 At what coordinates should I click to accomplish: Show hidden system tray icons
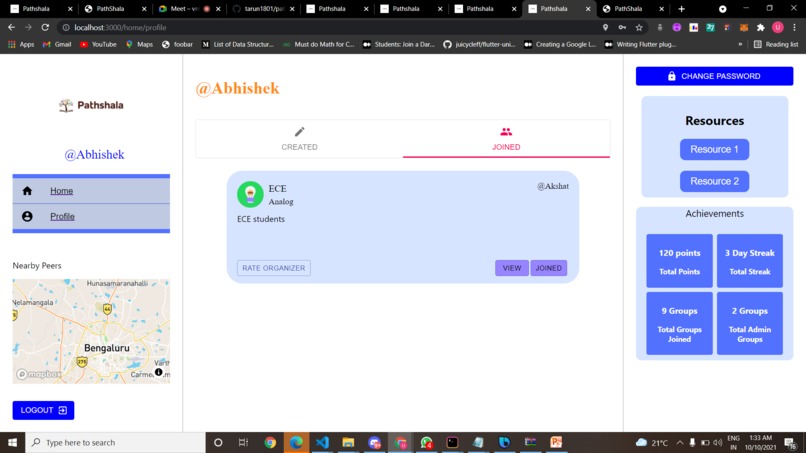(680, 443)
